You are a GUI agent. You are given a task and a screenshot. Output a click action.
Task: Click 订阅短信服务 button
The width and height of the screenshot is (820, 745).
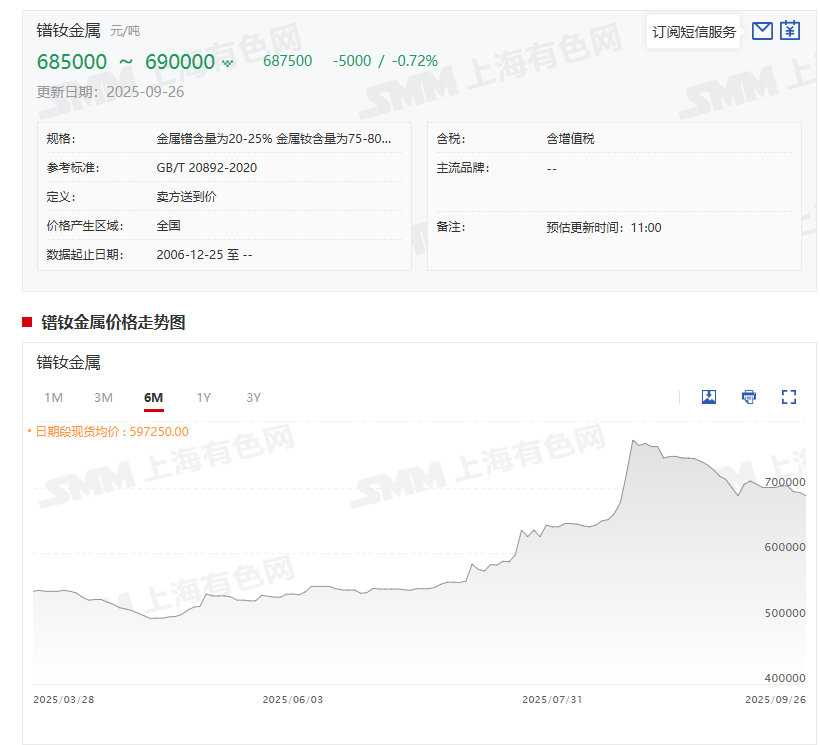point(694,32)
